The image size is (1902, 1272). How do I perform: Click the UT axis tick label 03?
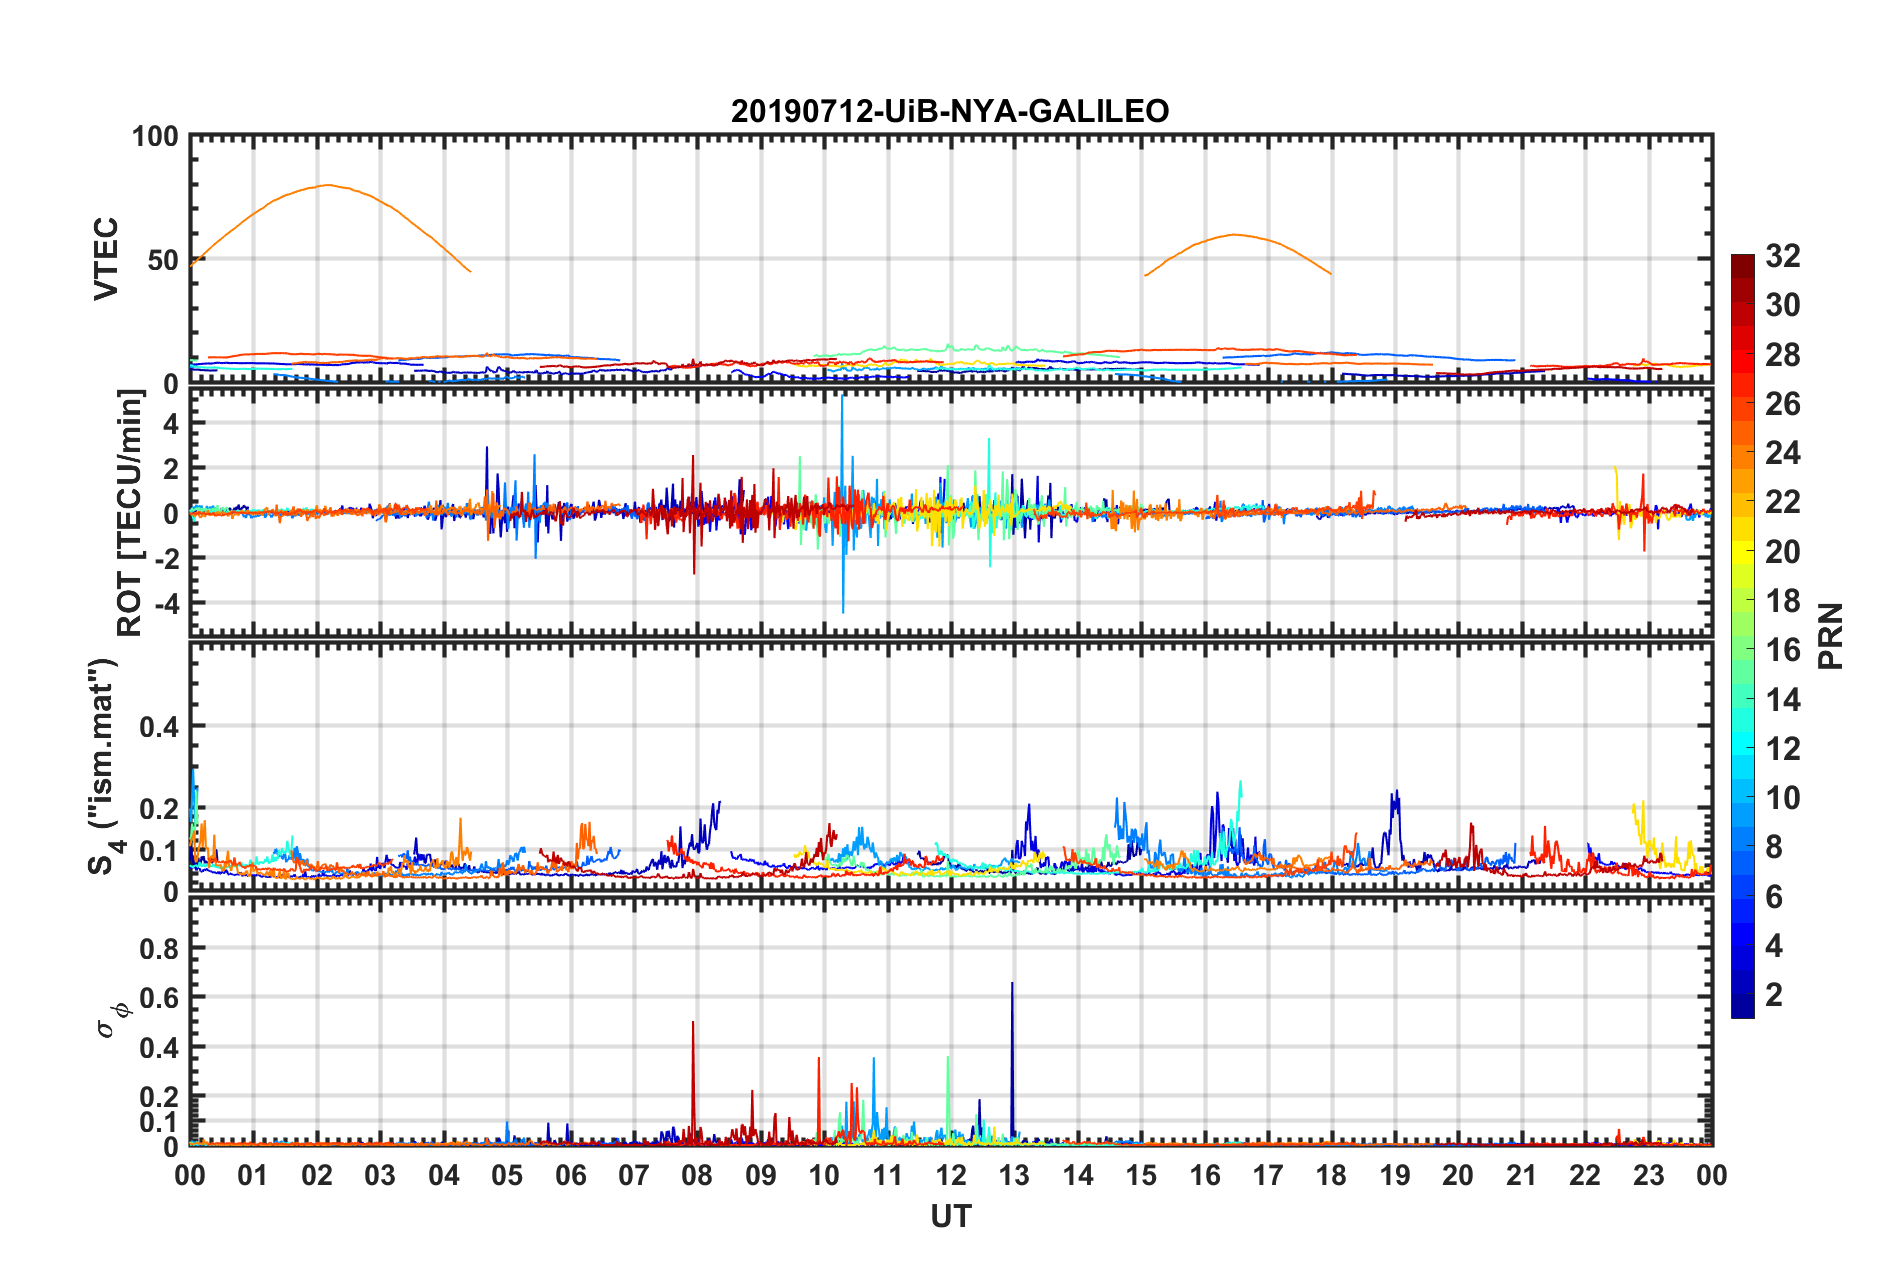[x=380, y=1175]
